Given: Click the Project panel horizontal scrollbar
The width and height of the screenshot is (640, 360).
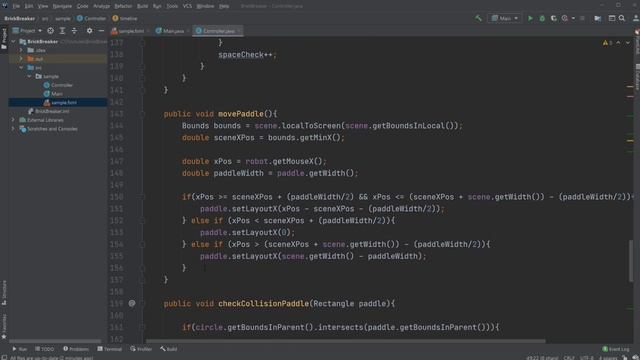Looking at the screenshot, I should pos(55,341).
